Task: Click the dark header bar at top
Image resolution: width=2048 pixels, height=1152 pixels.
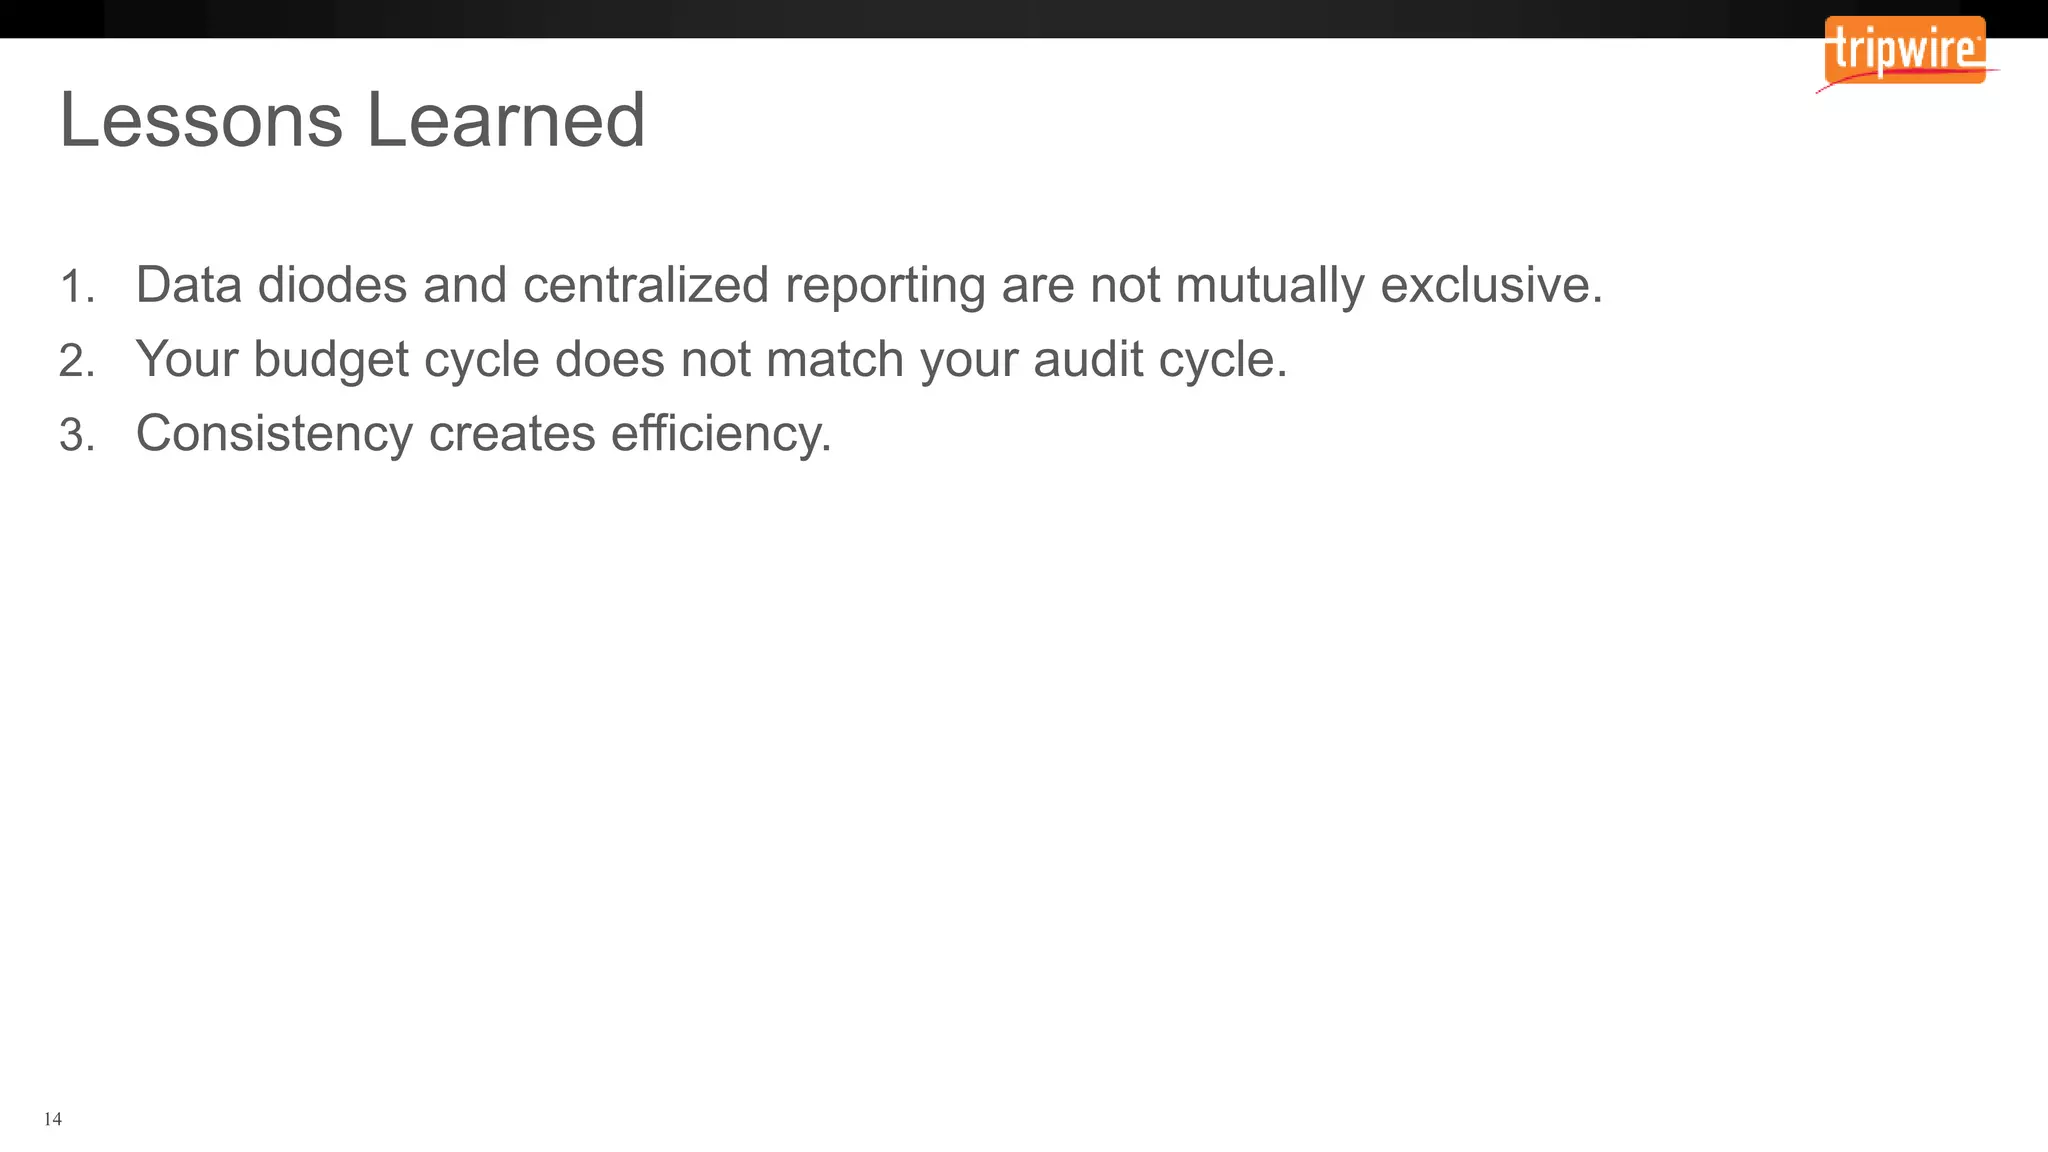Action: click(900, 18)
